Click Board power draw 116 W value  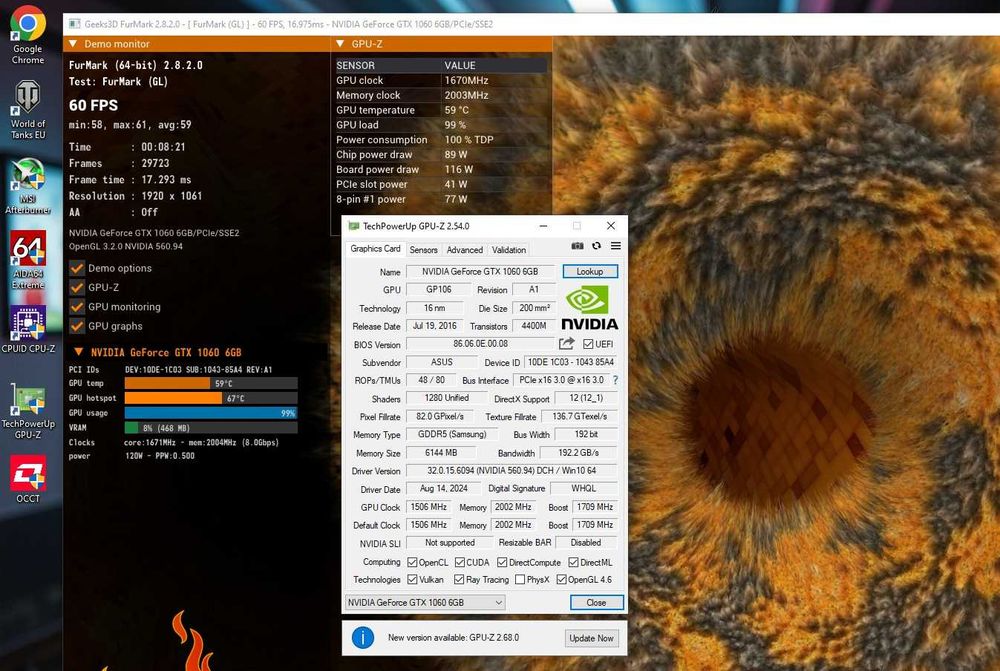[459, 170]
